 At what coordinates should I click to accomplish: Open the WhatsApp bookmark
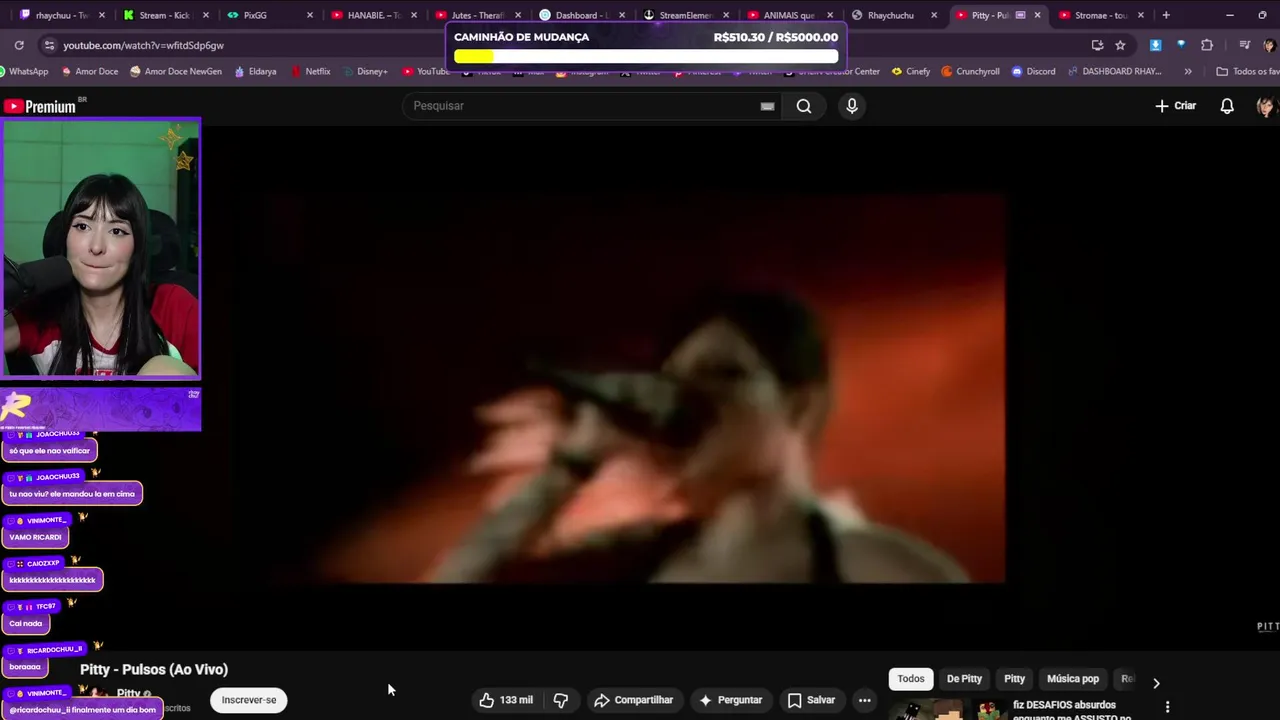[24, 71]
